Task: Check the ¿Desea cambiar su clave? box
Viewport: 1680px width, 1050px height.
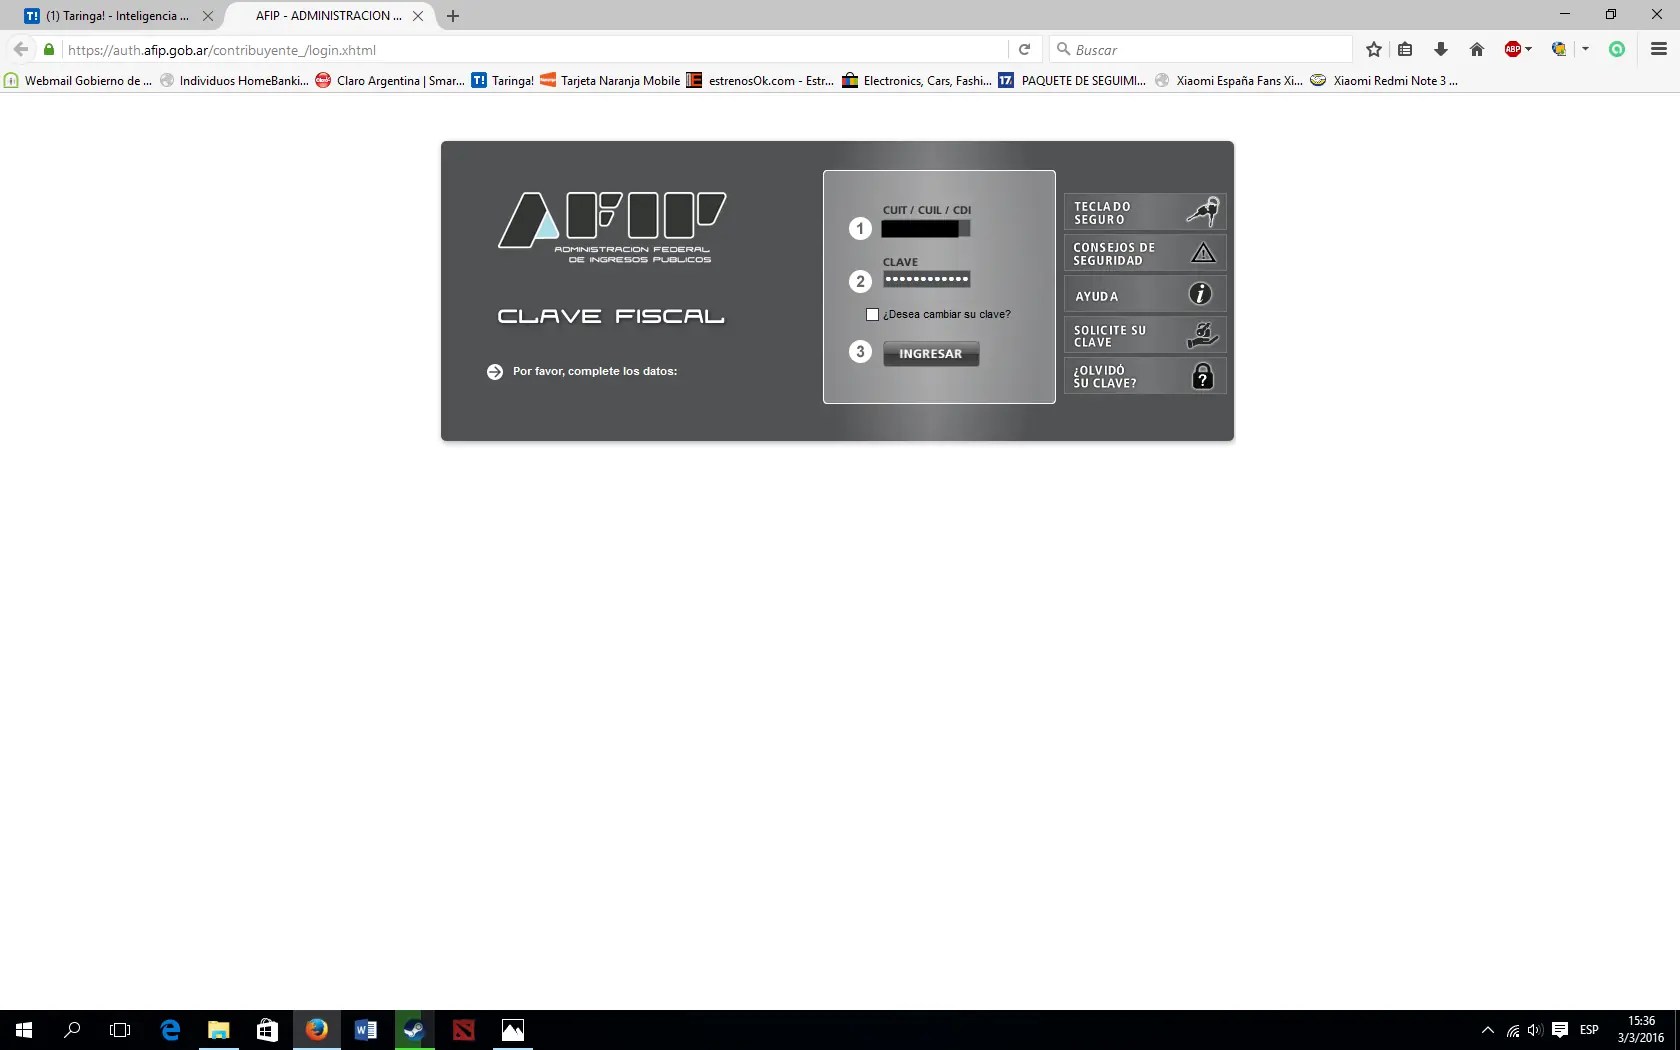Action: (x=872, y=314)
